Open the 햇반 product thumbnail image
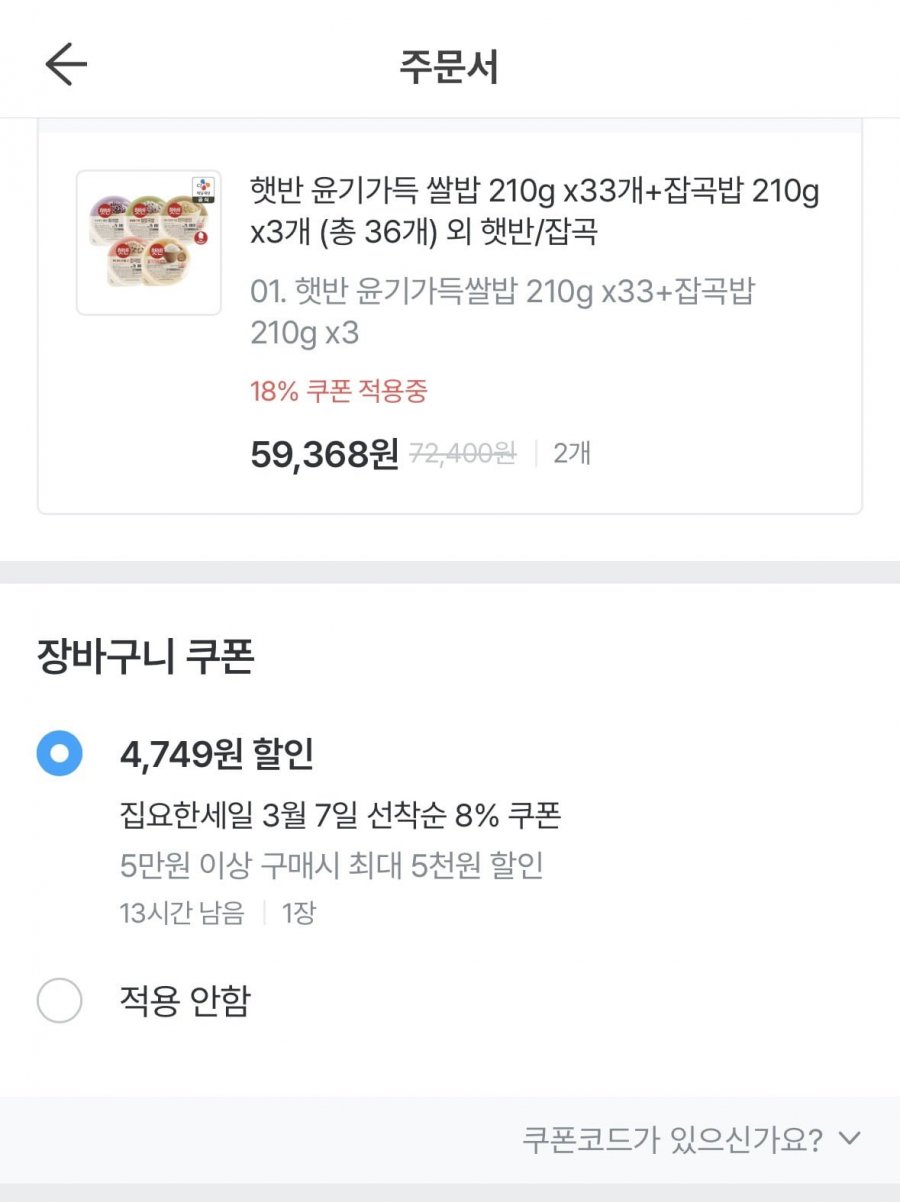This screenshot has width=900, height=1202. (149, 243)
